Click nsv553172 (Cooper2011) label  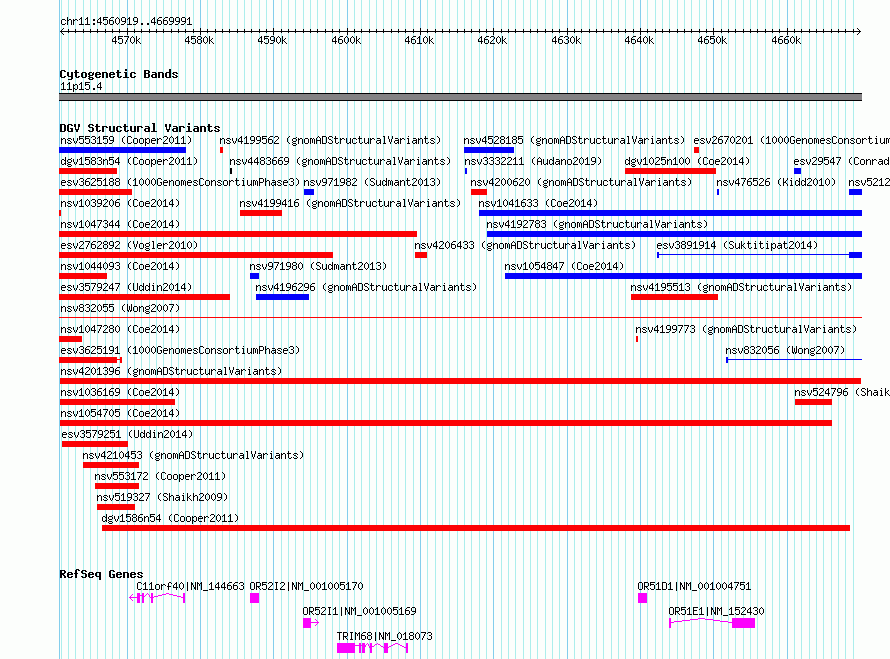tap(160, 476)
